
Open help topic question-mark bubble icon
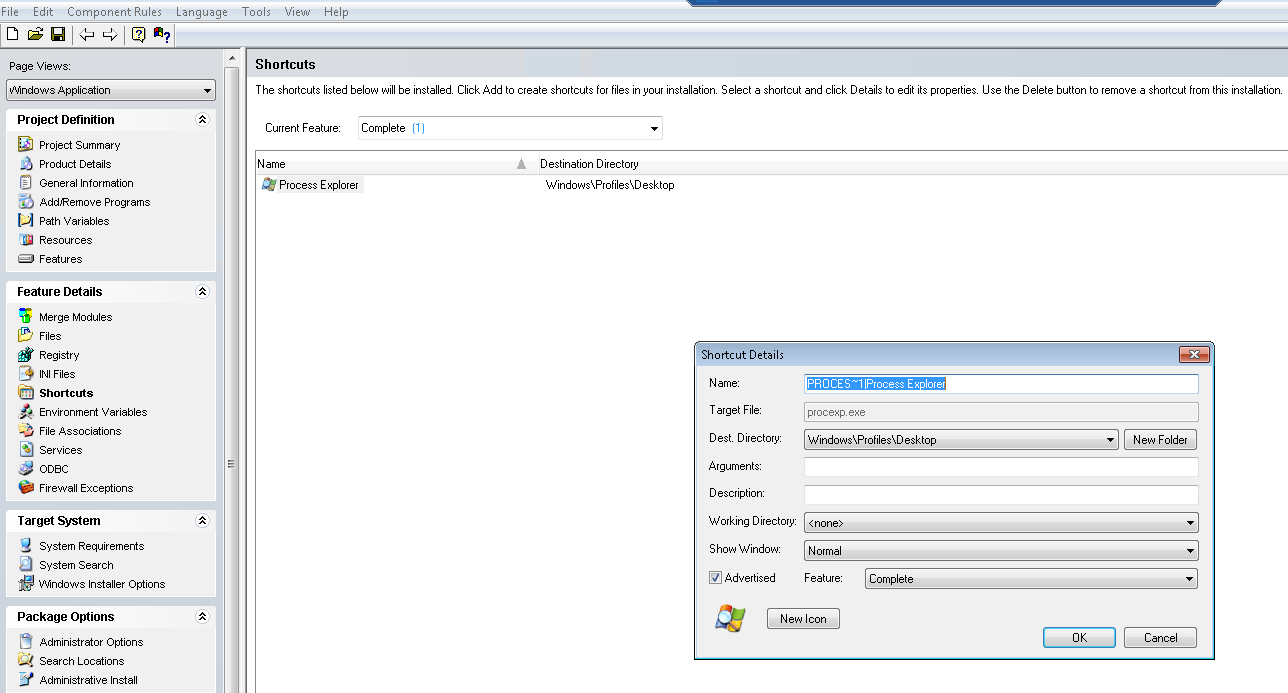pos(138,35)
